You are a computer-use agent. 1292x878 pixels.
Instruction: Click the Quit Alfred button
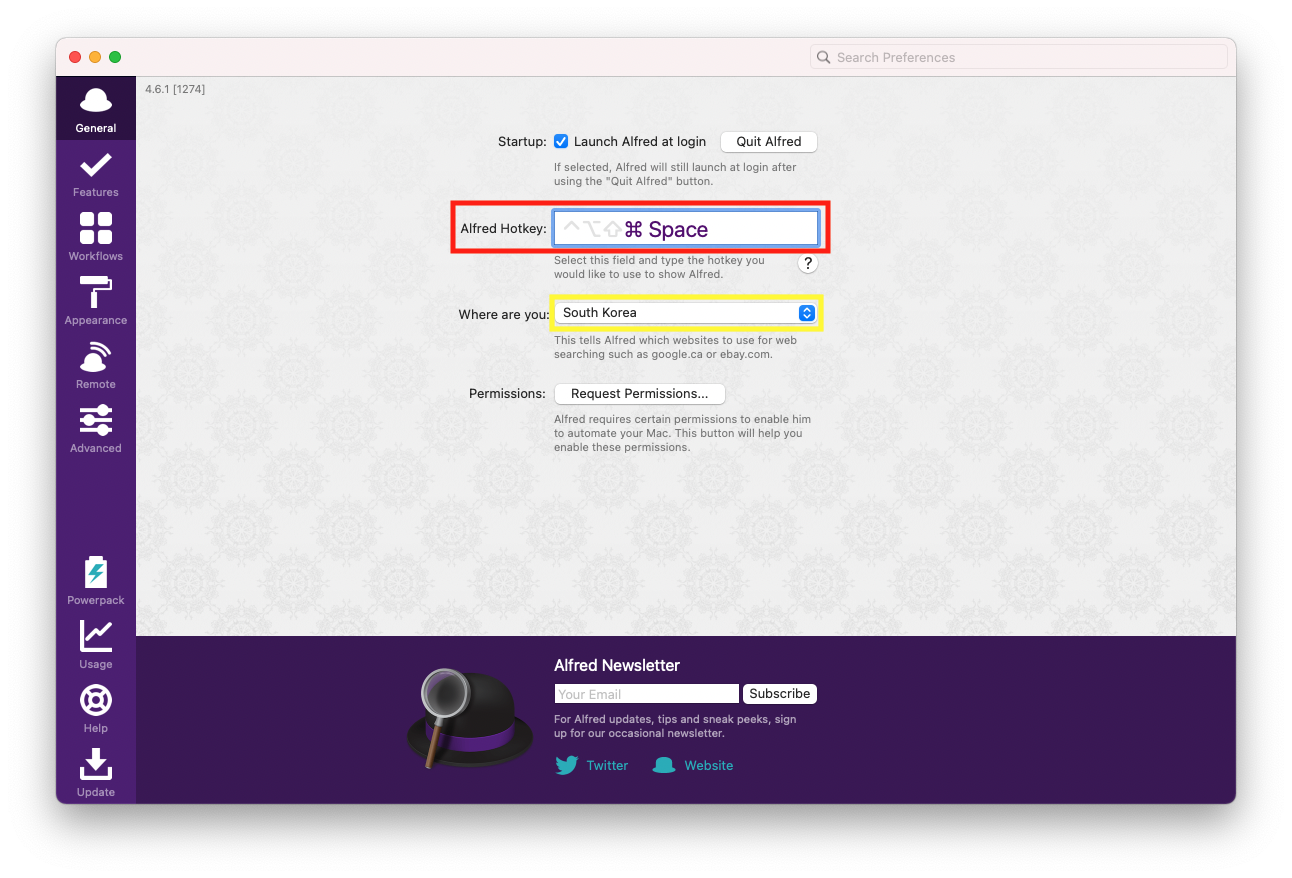[769, 141]
